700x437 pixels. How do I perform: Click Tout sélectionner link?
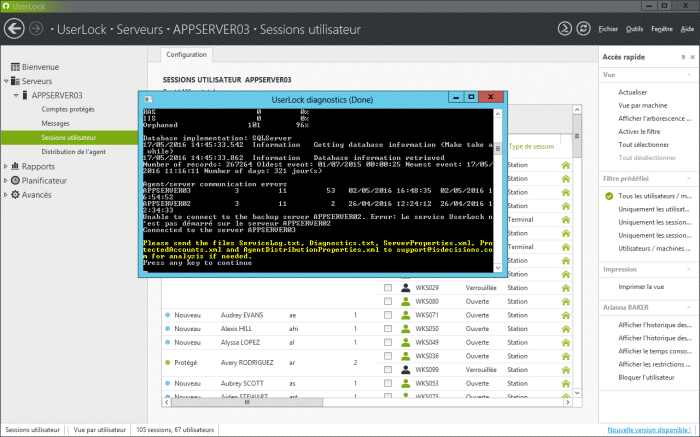click(x=644, y=145)
